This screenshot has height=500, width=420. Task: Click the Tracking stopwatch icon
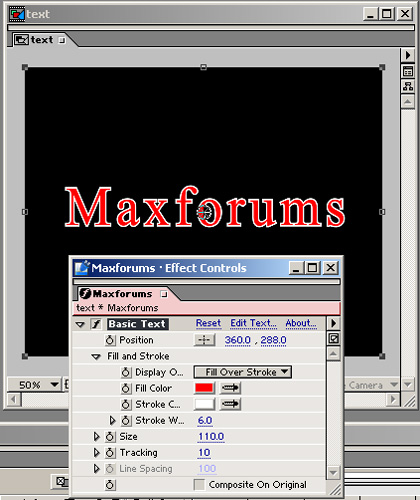tap(110, 453)
